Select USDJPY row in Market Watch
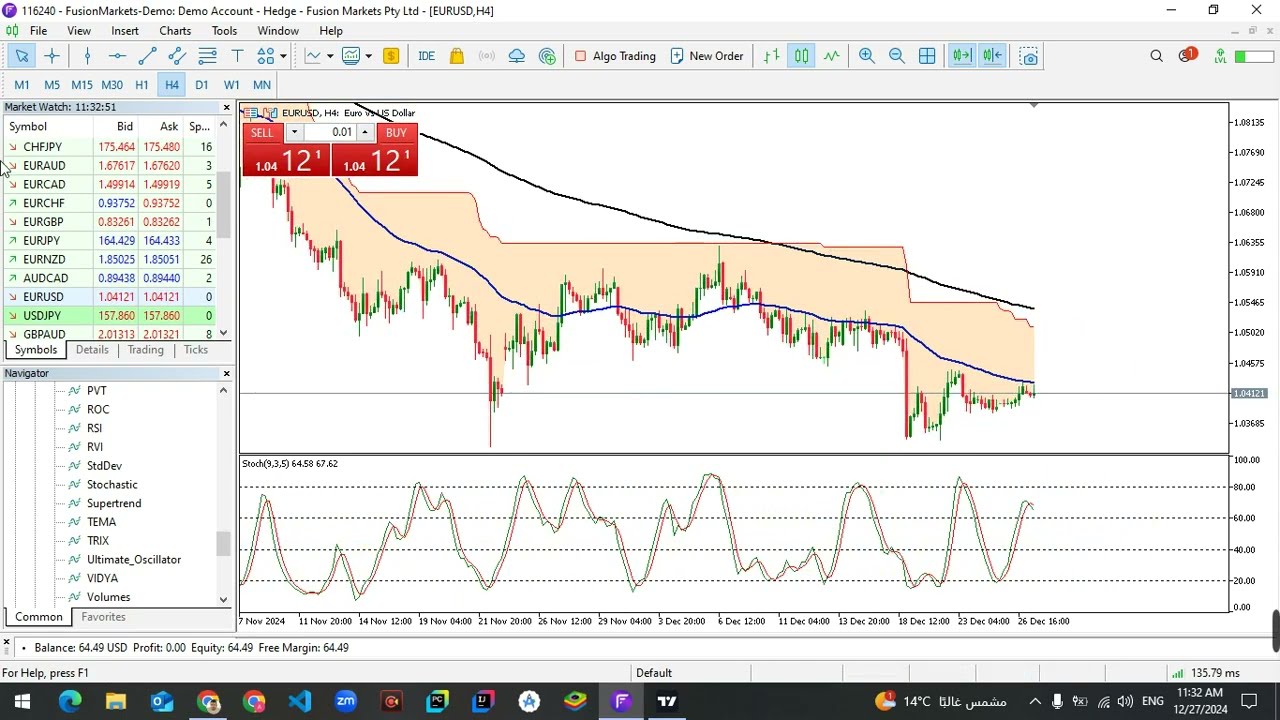 (110, 316)
